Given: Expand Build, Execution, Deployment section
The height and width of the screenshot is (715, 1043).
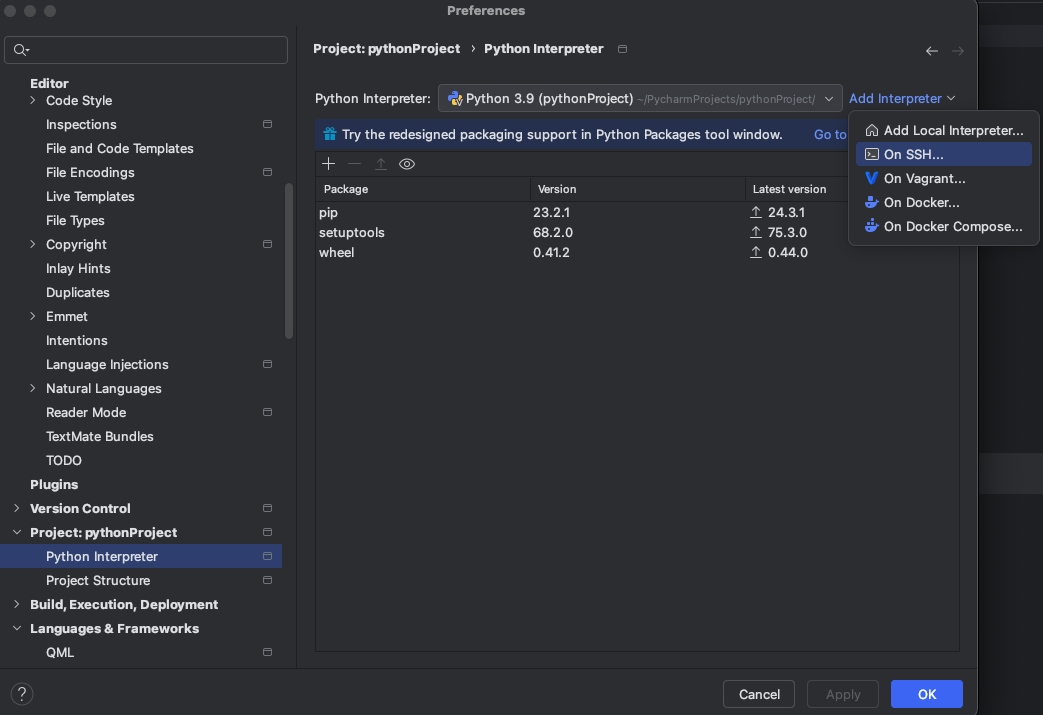Looking at the screenshot, I should click(17, 605).
